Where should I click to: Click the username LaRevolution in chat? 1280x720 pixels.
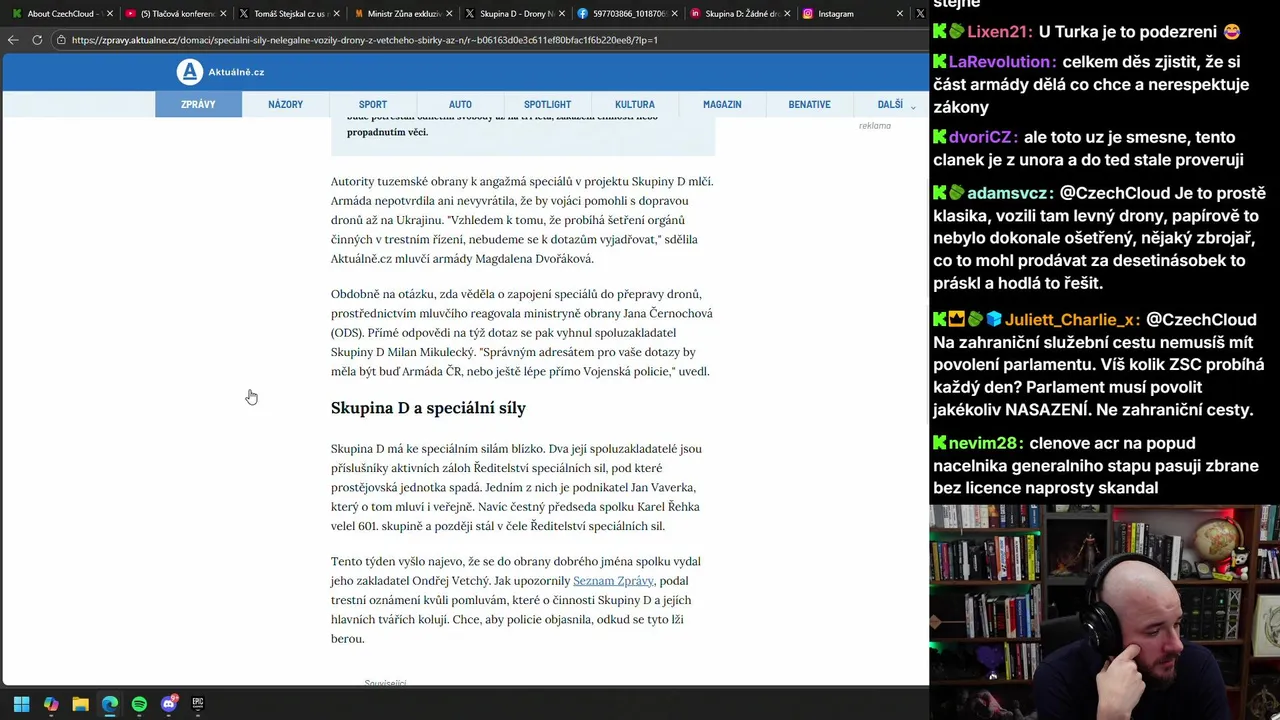coord(1001,62)
